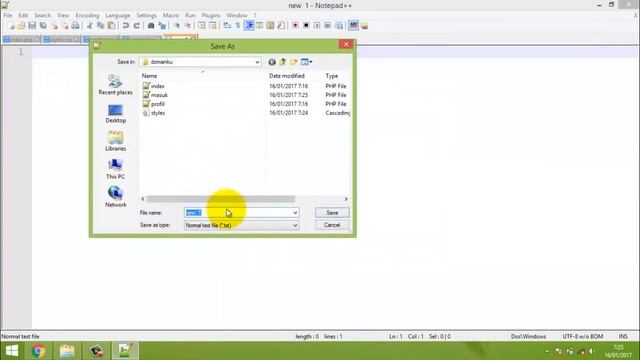
Task: Click the Cut scissors toolbar icon
Action: click(x=89, y=26)
